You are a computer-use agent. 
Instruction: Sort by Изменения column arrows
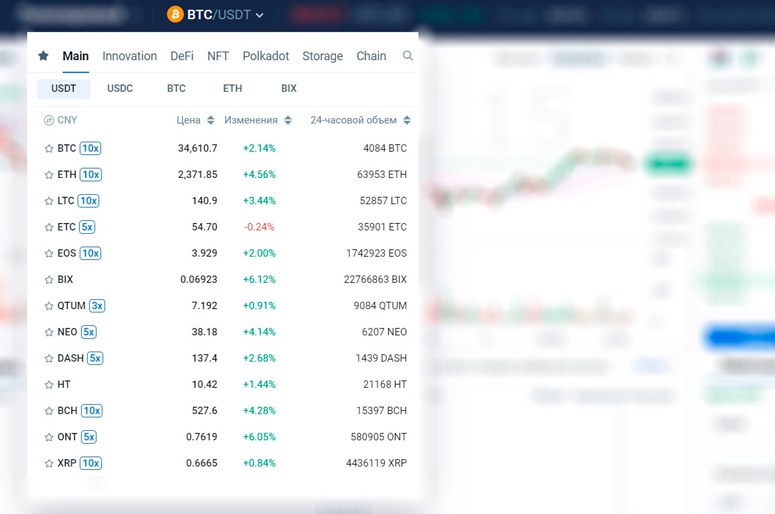pos(288,120)
